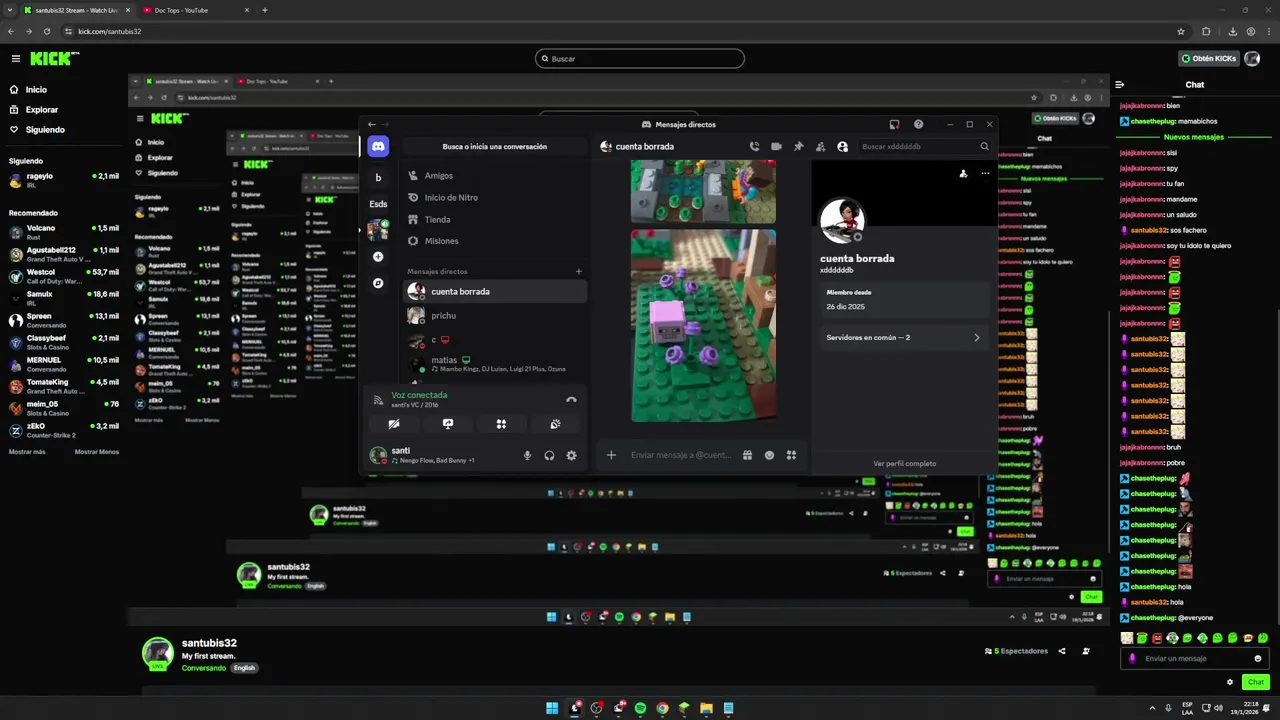Open Spotify from the Windows taskbar
Viewport: 1280px width, 720px height.
tap(640, 708)
